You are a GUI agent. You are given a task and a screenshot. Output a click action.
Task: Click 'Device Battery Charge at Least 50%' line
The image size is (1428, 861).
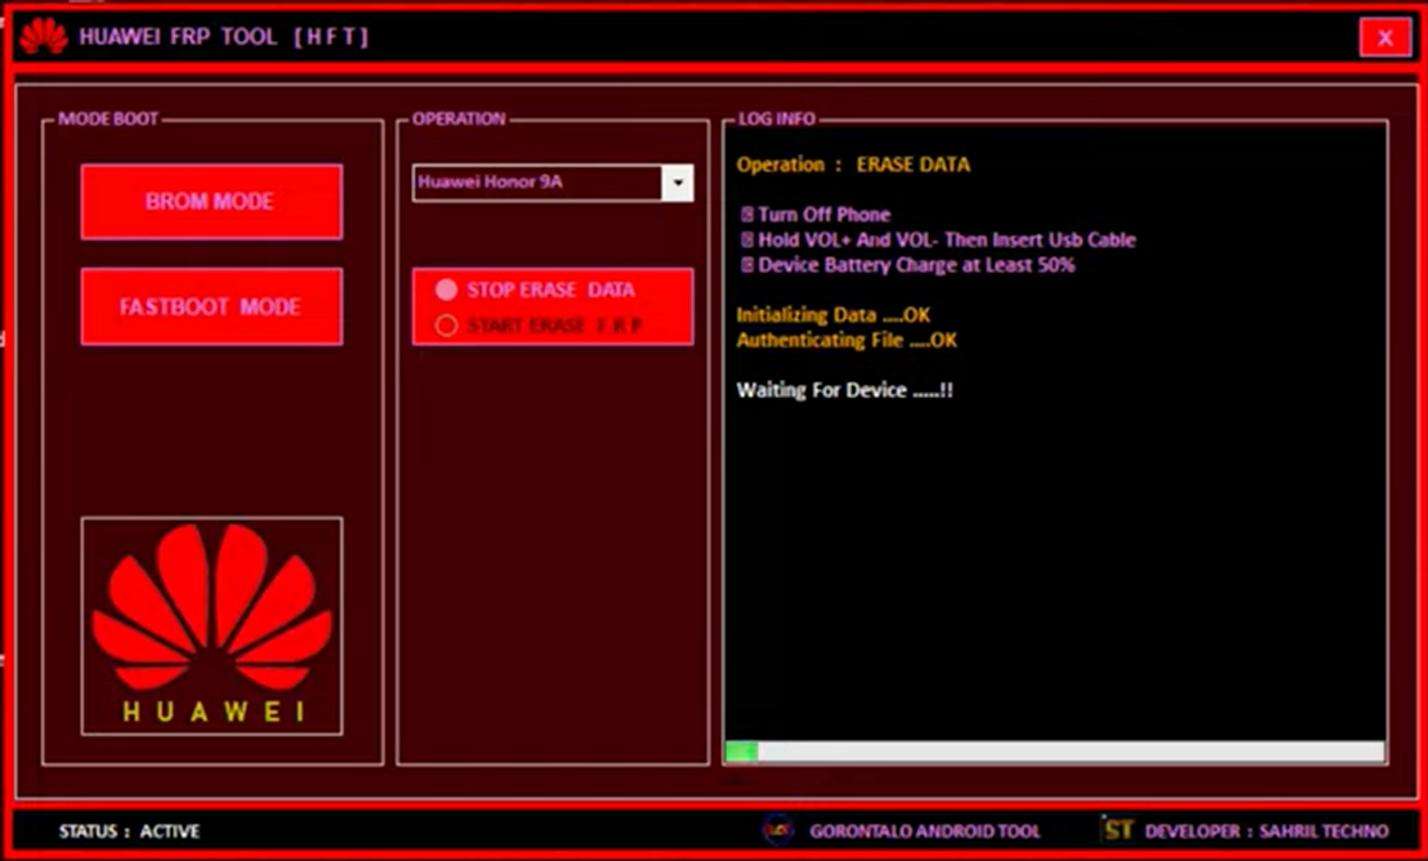908,265
